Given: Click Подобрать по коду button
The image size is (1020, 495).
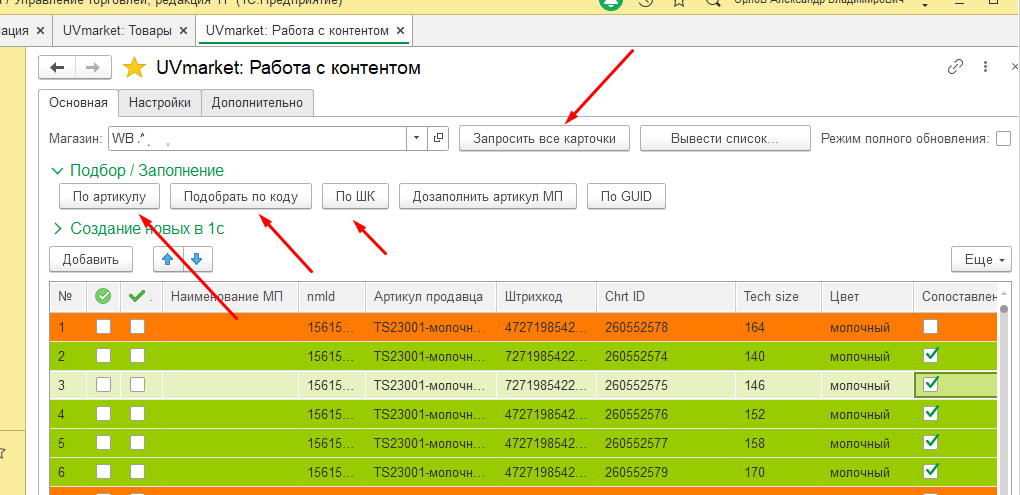Looking at the screenshot, I should (x=241, y=196).
